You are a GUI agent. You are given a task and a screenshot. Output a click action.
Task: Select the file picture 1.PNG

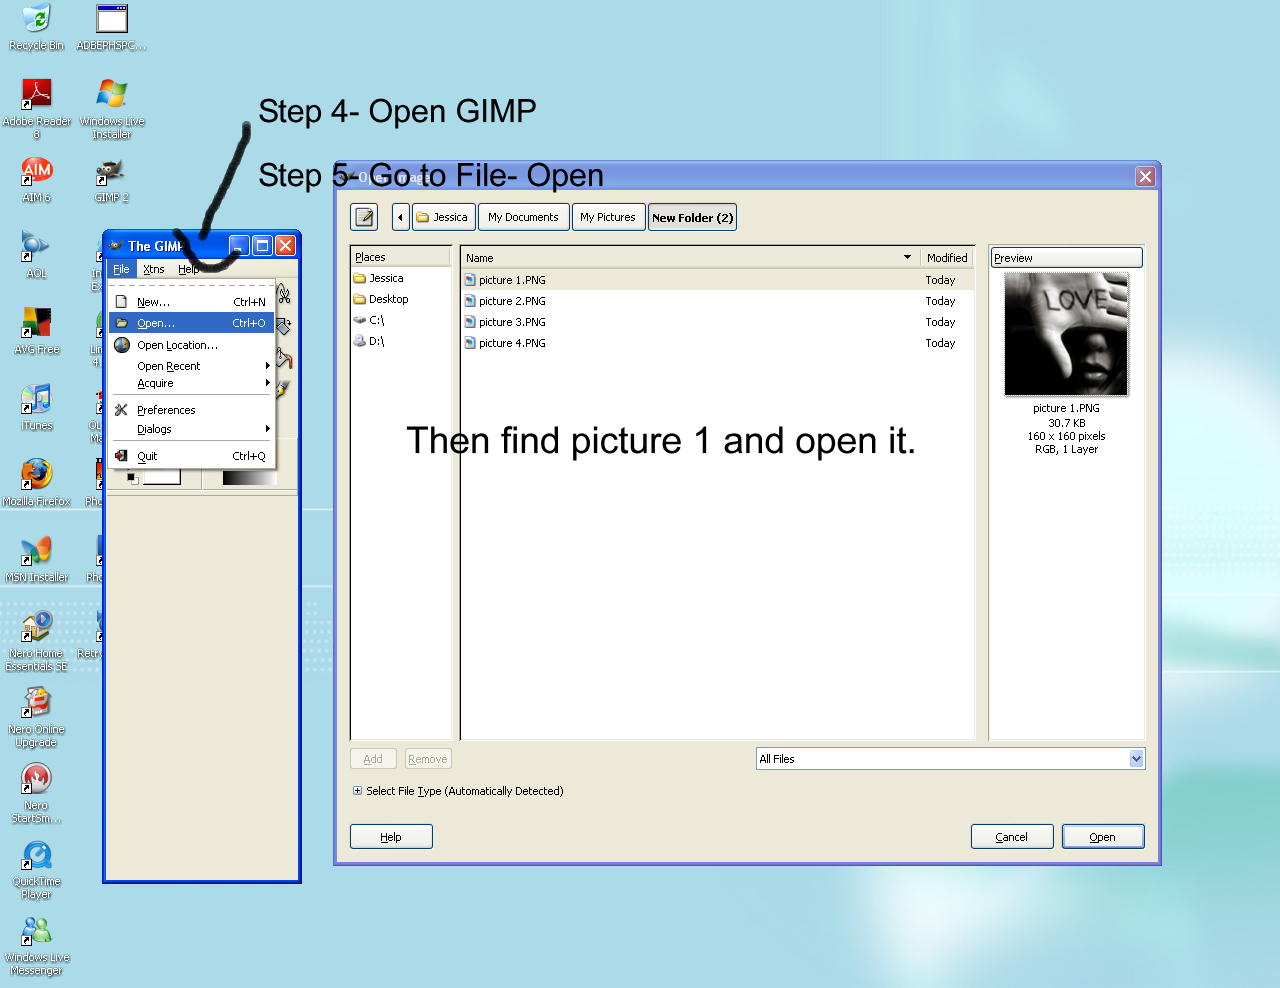point(717,280)
